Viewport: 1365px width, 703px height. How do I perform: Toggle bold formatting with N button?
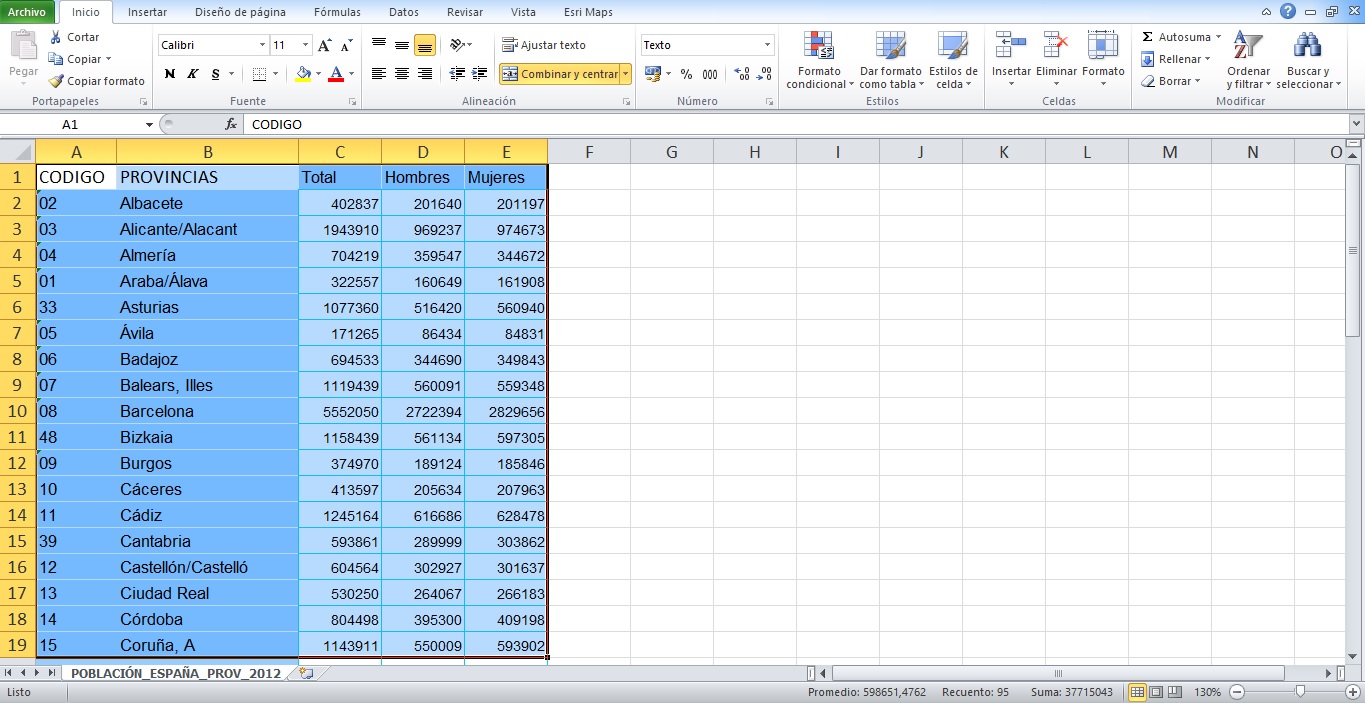(168, 75)
